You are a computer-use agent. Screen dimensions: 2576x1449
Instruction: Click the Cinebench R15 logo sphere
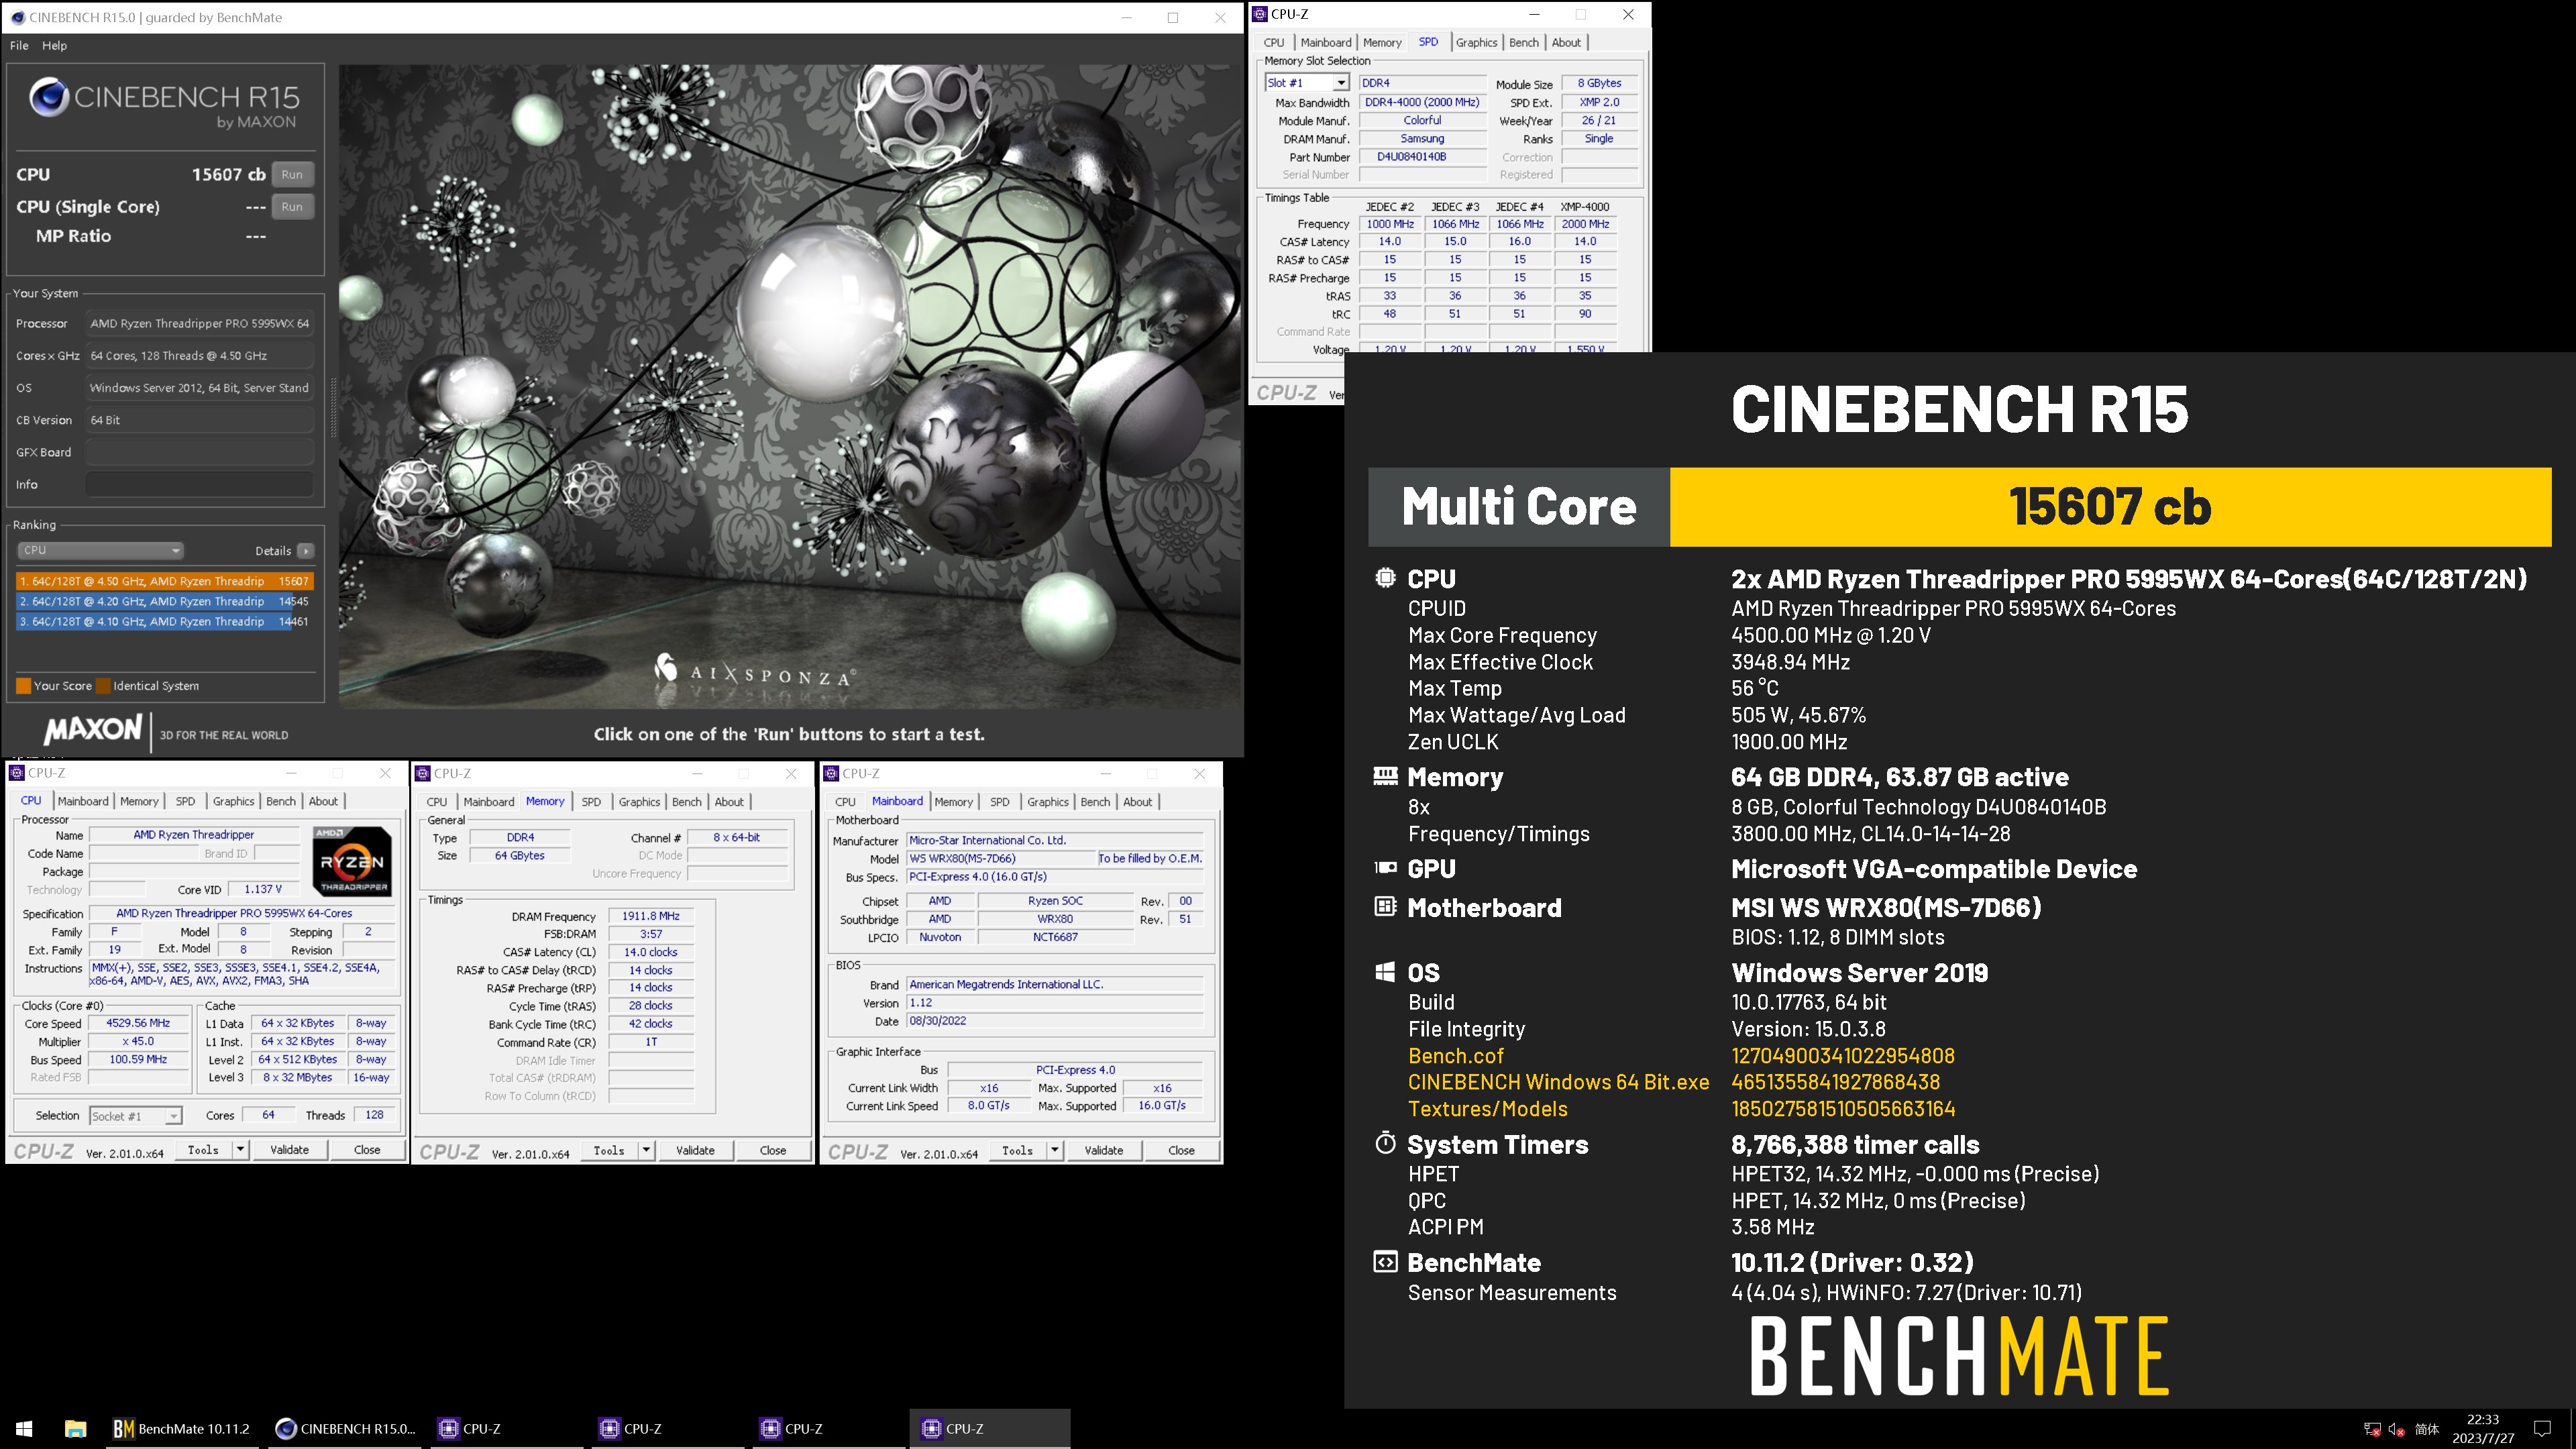tap(48, 98)
